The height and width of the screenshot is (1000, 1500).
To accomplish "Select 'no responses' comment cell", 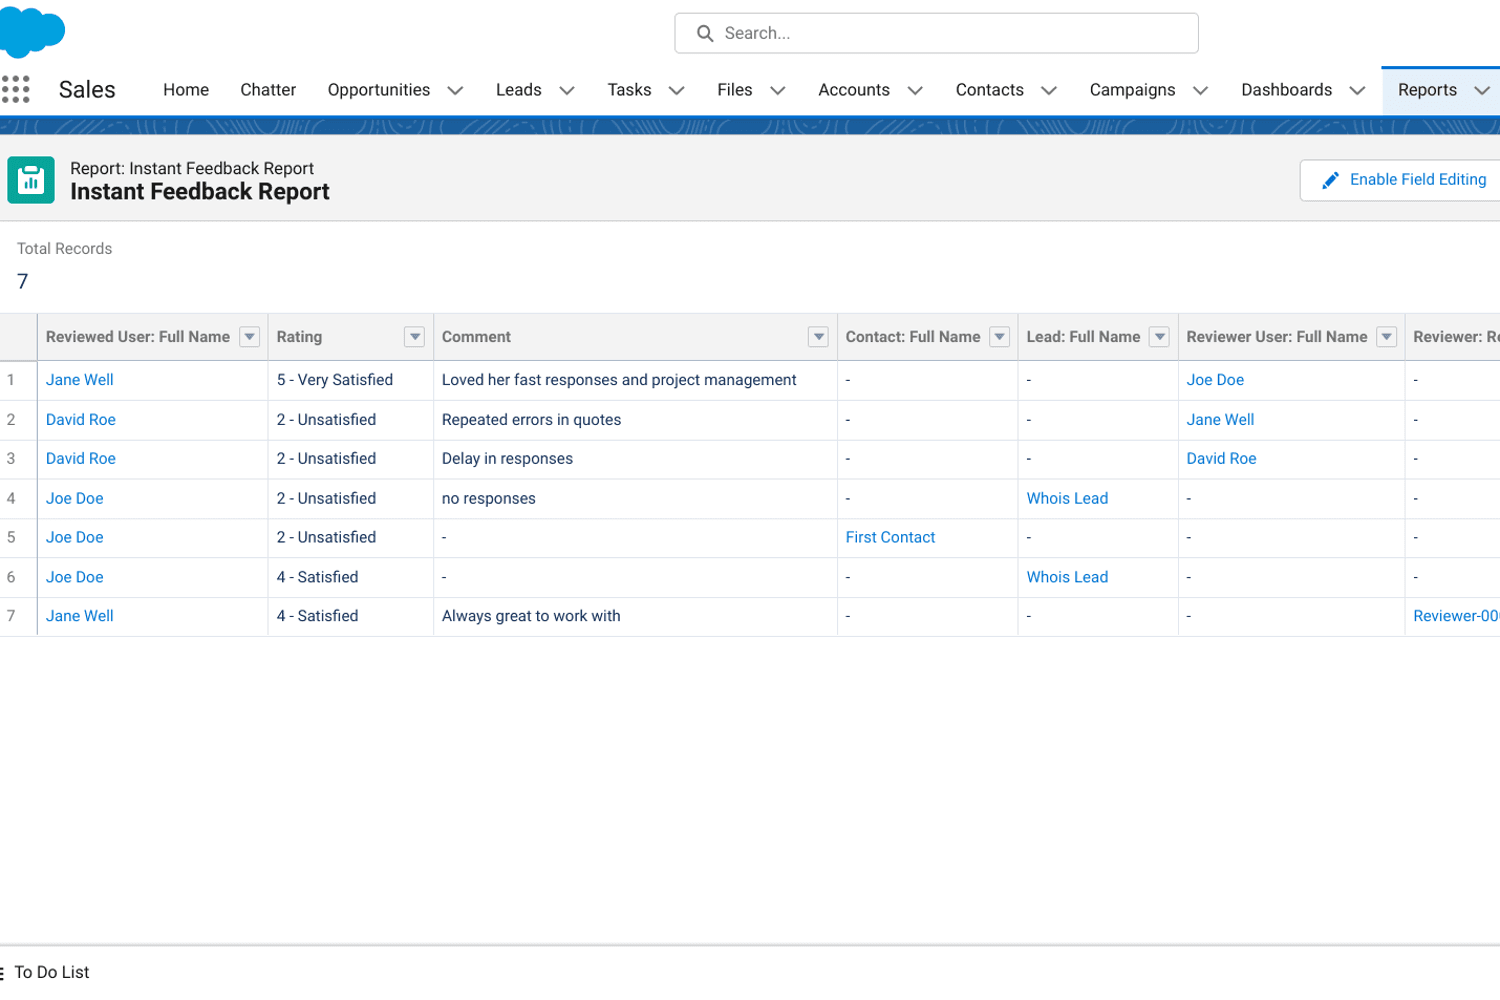I will (636, 498).
